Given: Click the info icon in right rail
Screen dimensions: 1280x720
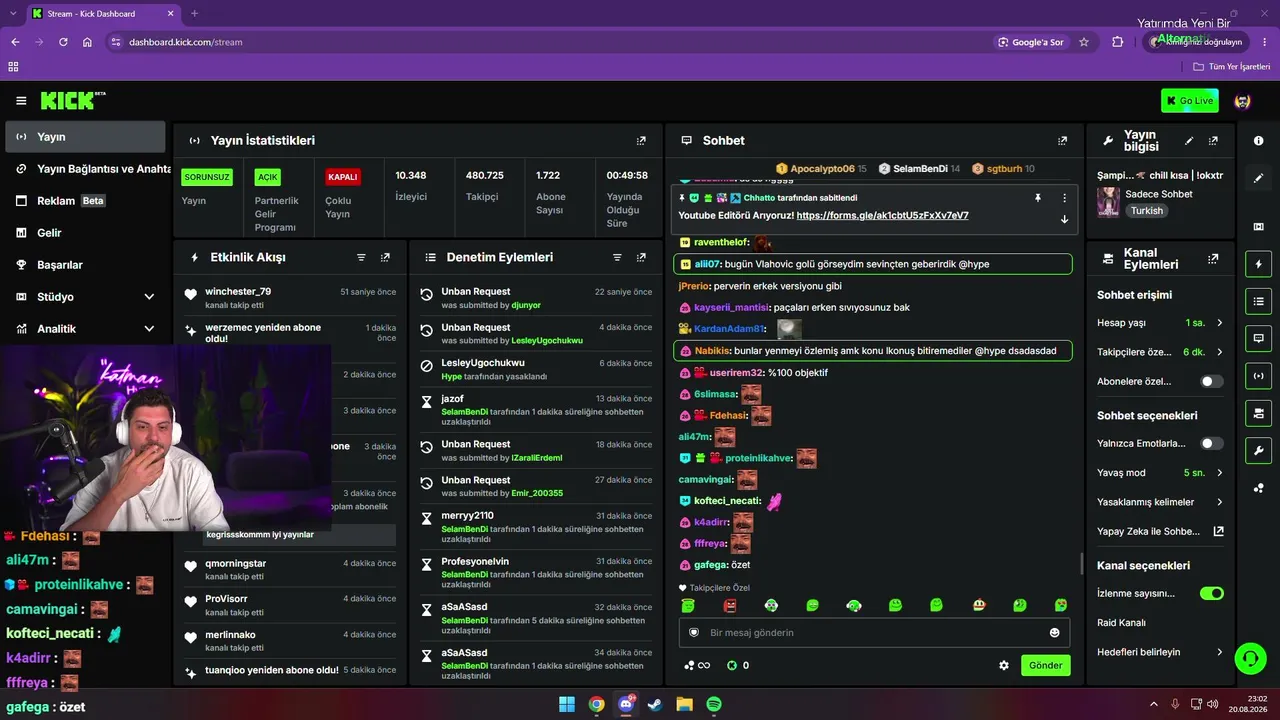Looking at the screenshot, I should pos(1258,141).
